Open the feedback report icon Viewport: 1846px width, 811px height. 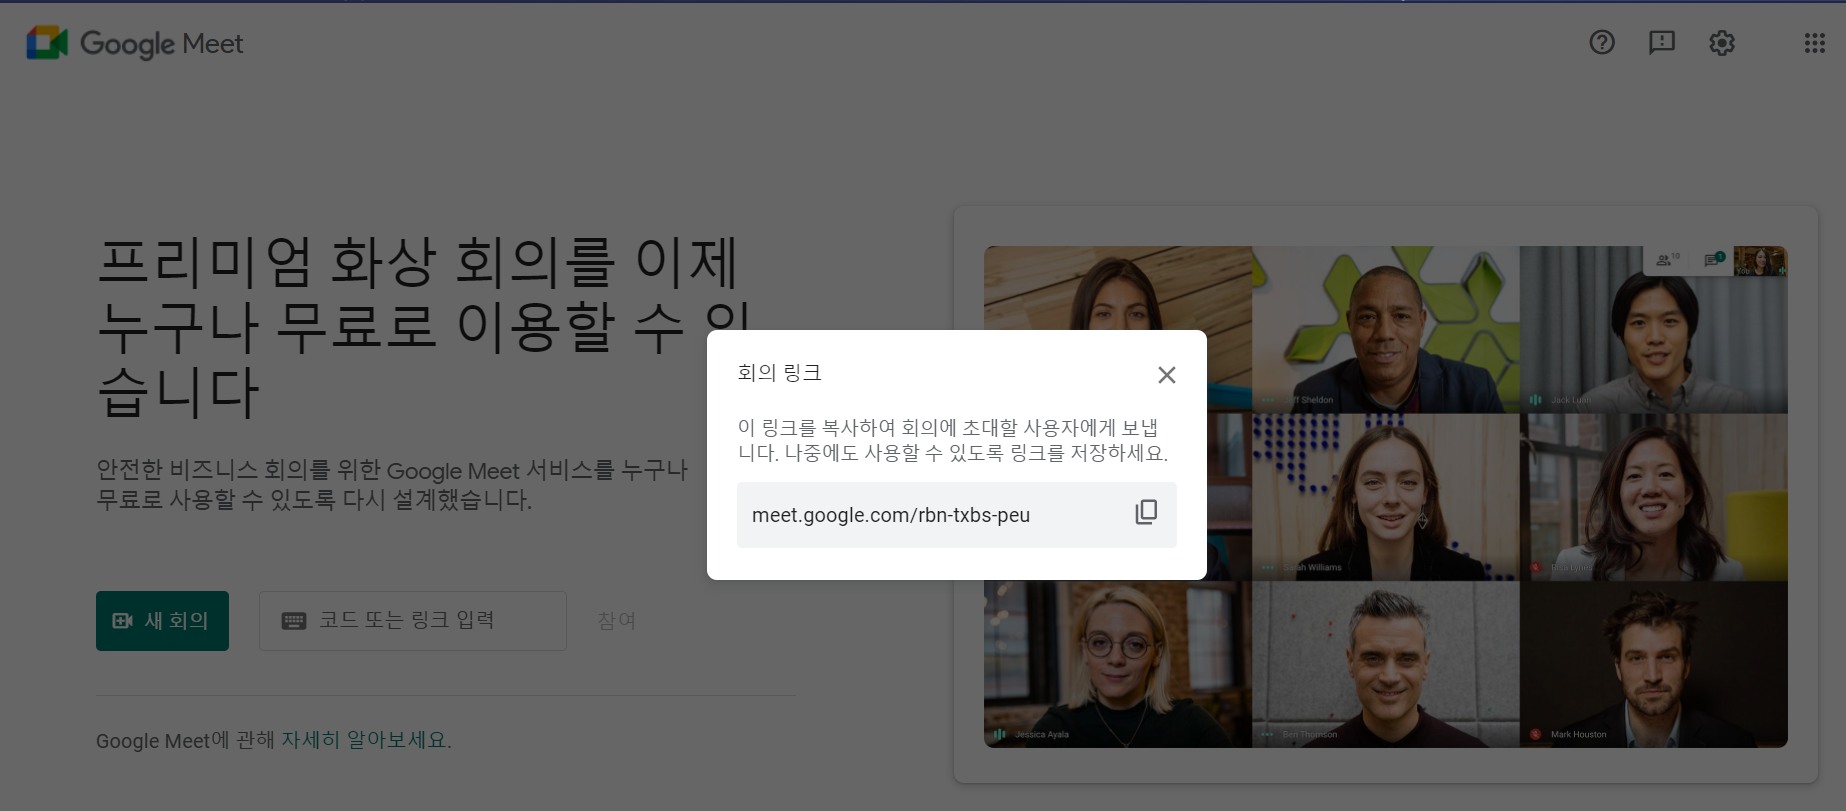pyautogui.click(x=1662, y=42)
